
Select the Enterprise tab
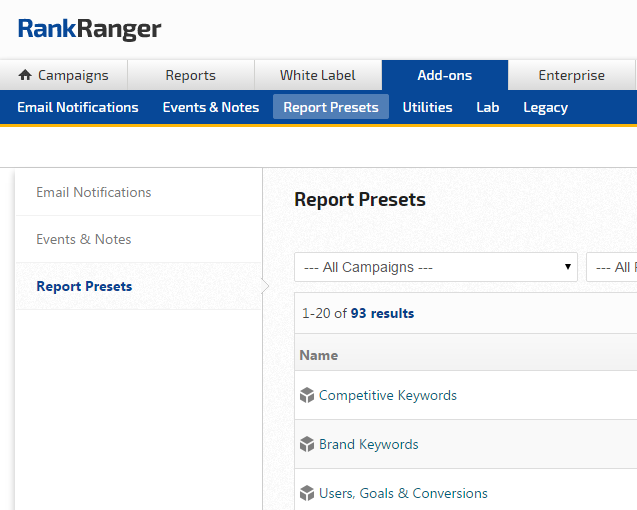coord(571,75)
